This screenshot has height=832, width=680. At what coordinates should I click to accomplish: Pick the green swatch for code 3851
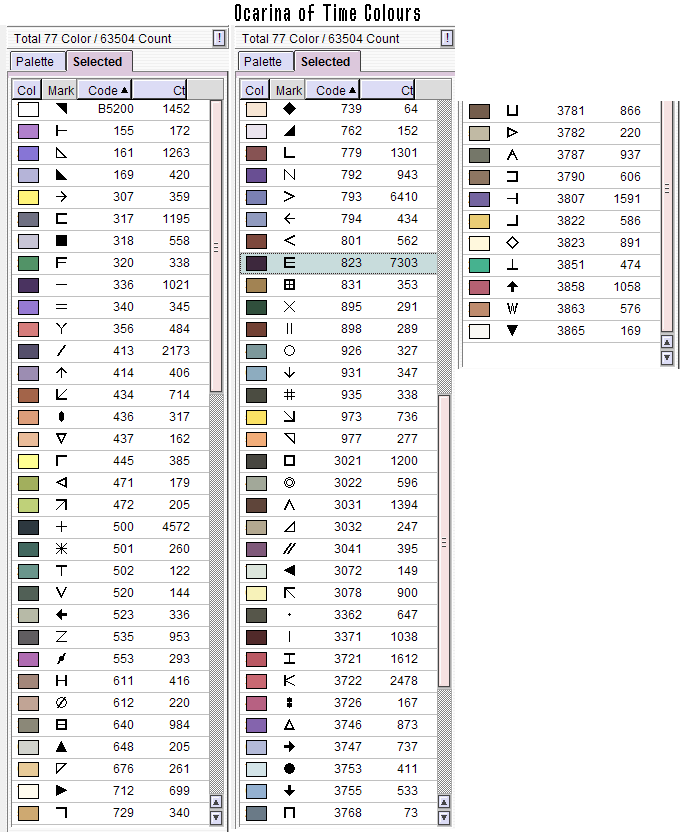479,265
